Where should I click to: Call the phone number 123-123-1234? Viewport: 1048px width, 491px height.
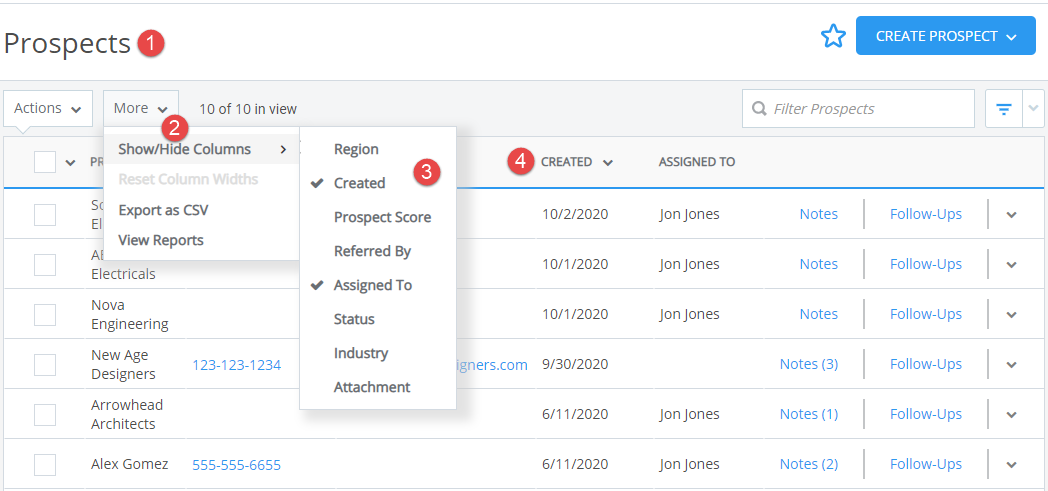tap(237, 365)
